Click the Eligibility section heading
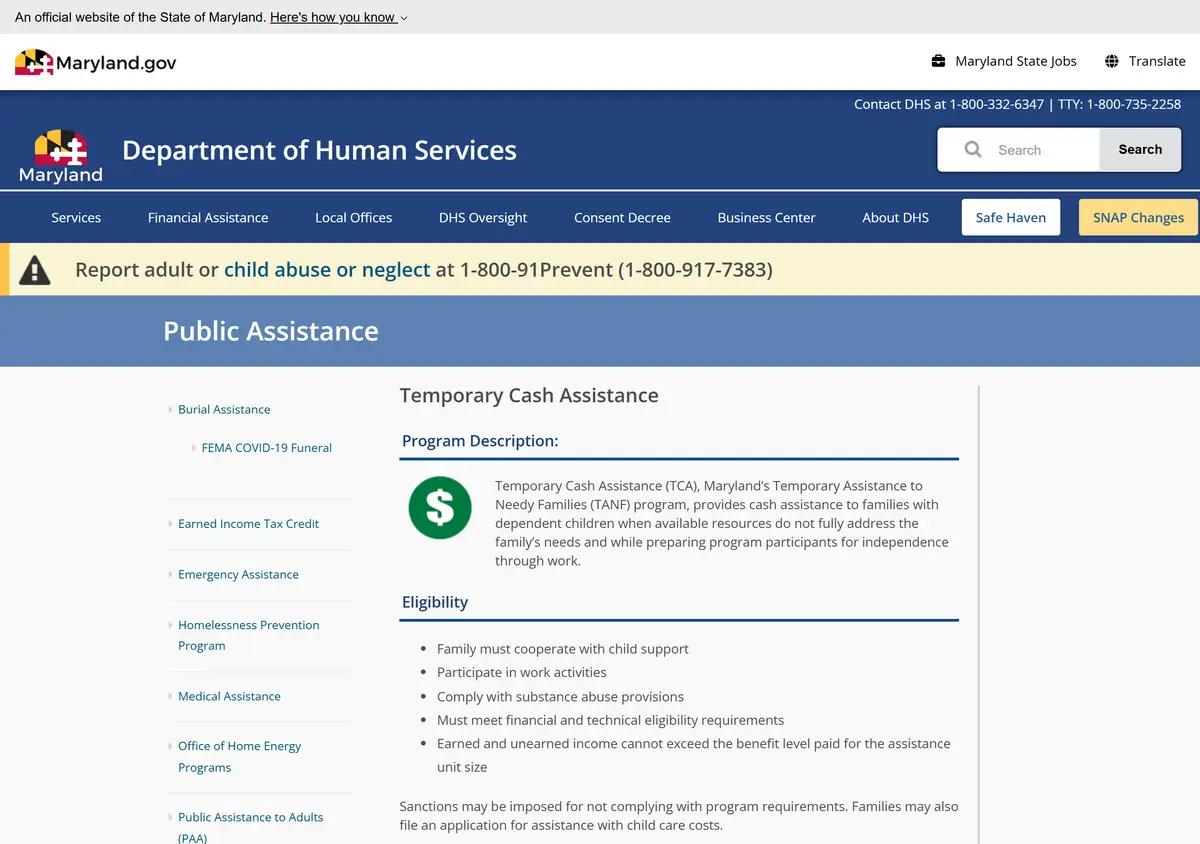This screenshot has width=1200, height=844. click(435, 602)
